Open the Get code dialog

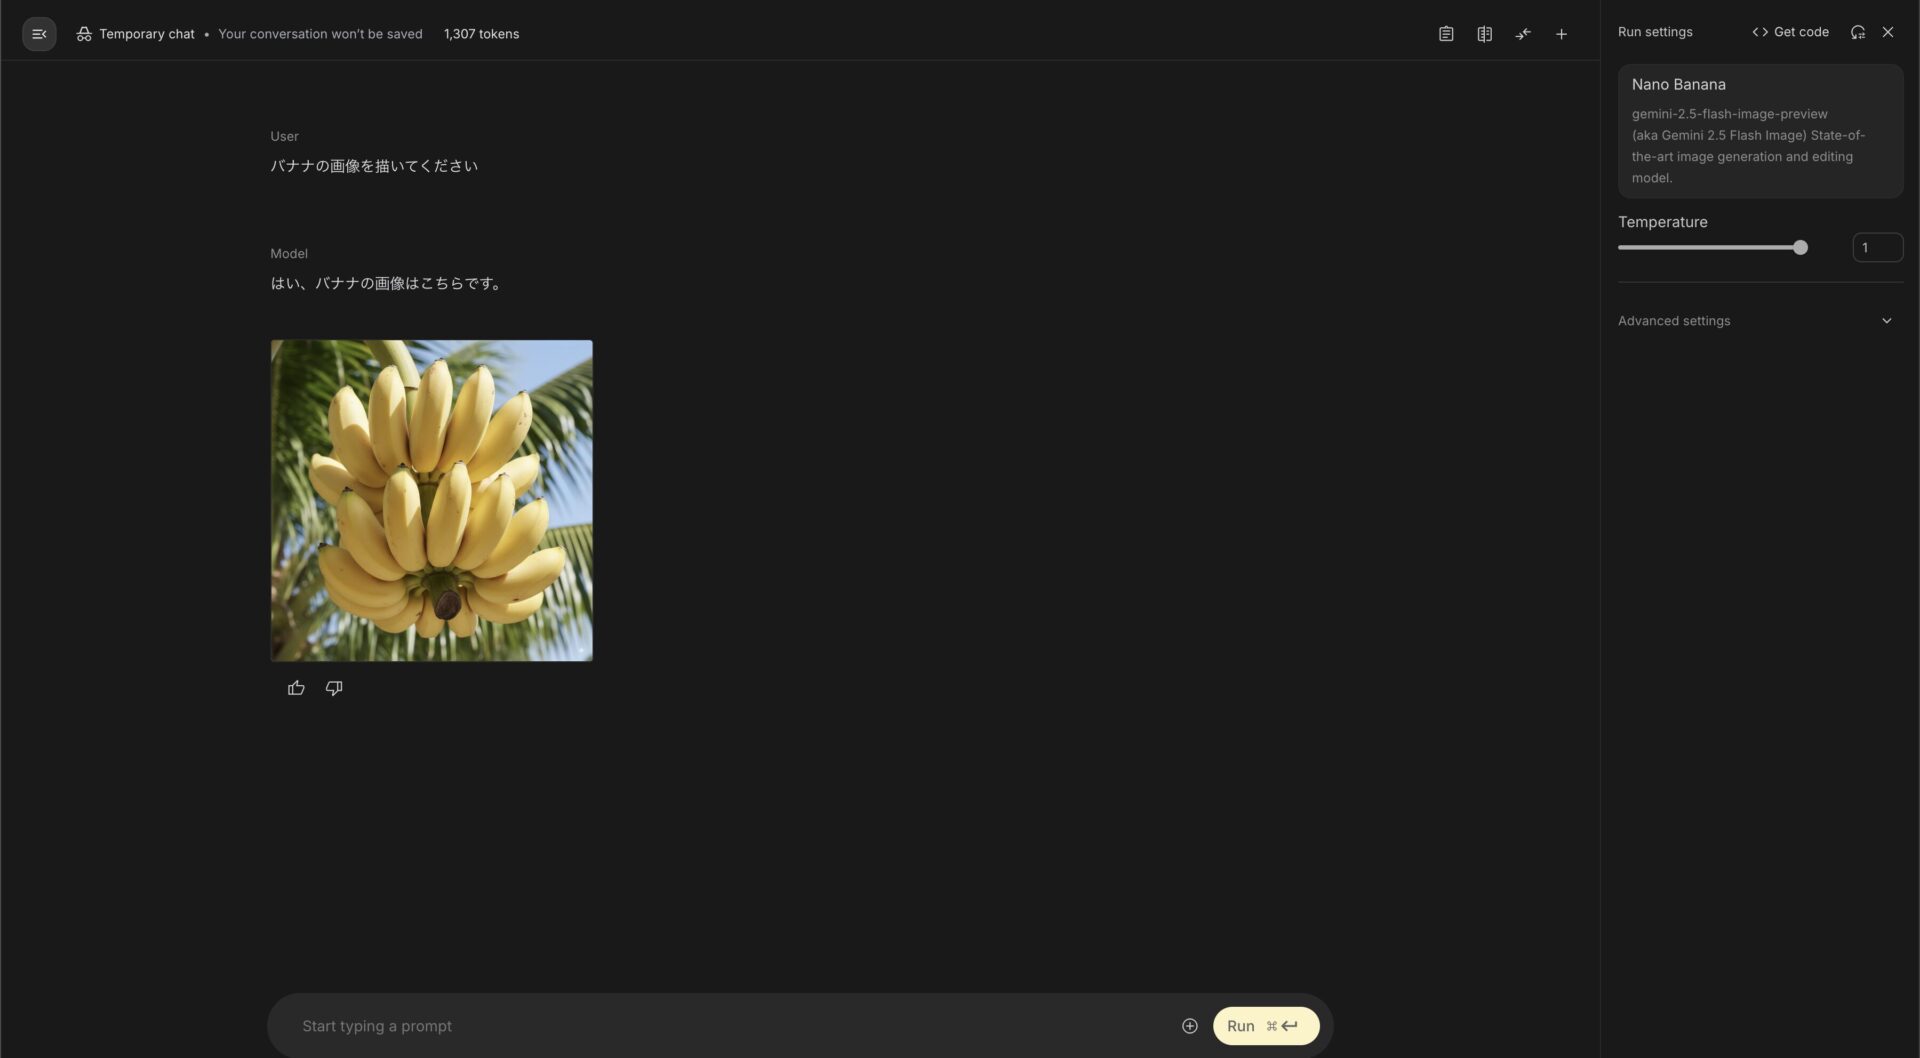pyautogui.click(x=1789, y=31)
